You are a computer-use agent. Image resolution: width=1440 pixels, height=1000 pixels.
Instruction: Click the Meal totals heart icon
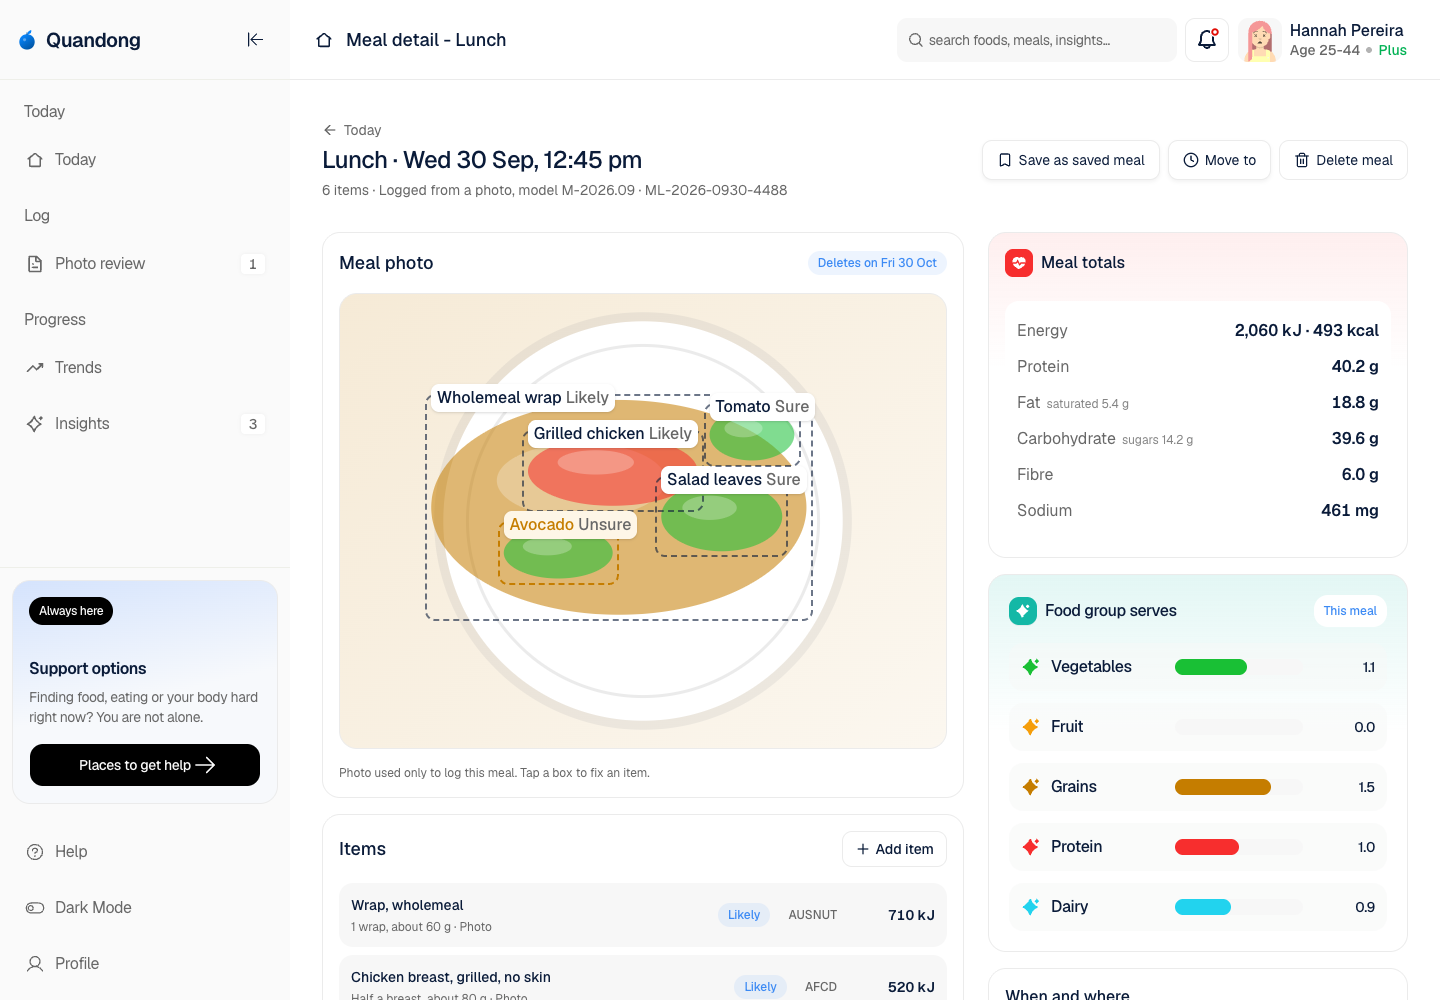(1019, 263)
